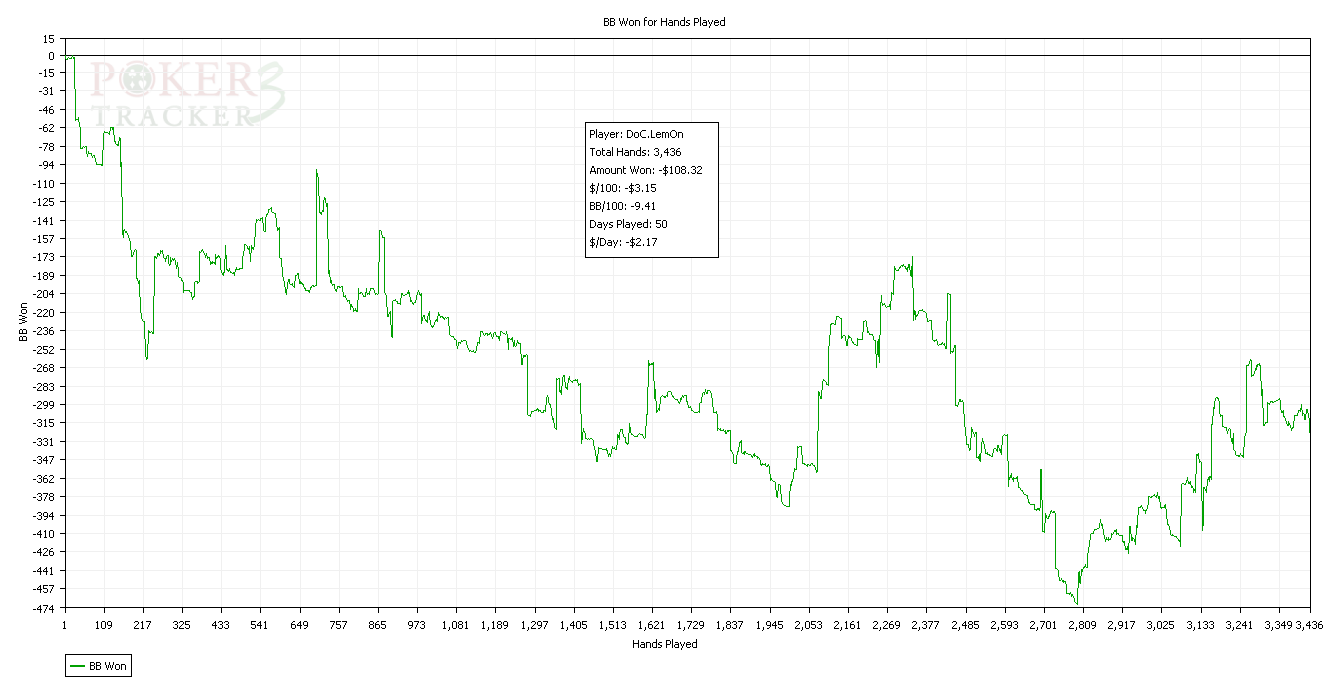This screenshot has width=1331, height=693.
Task: Click x-axis tick label 109
Action: [x=103, y=625]
